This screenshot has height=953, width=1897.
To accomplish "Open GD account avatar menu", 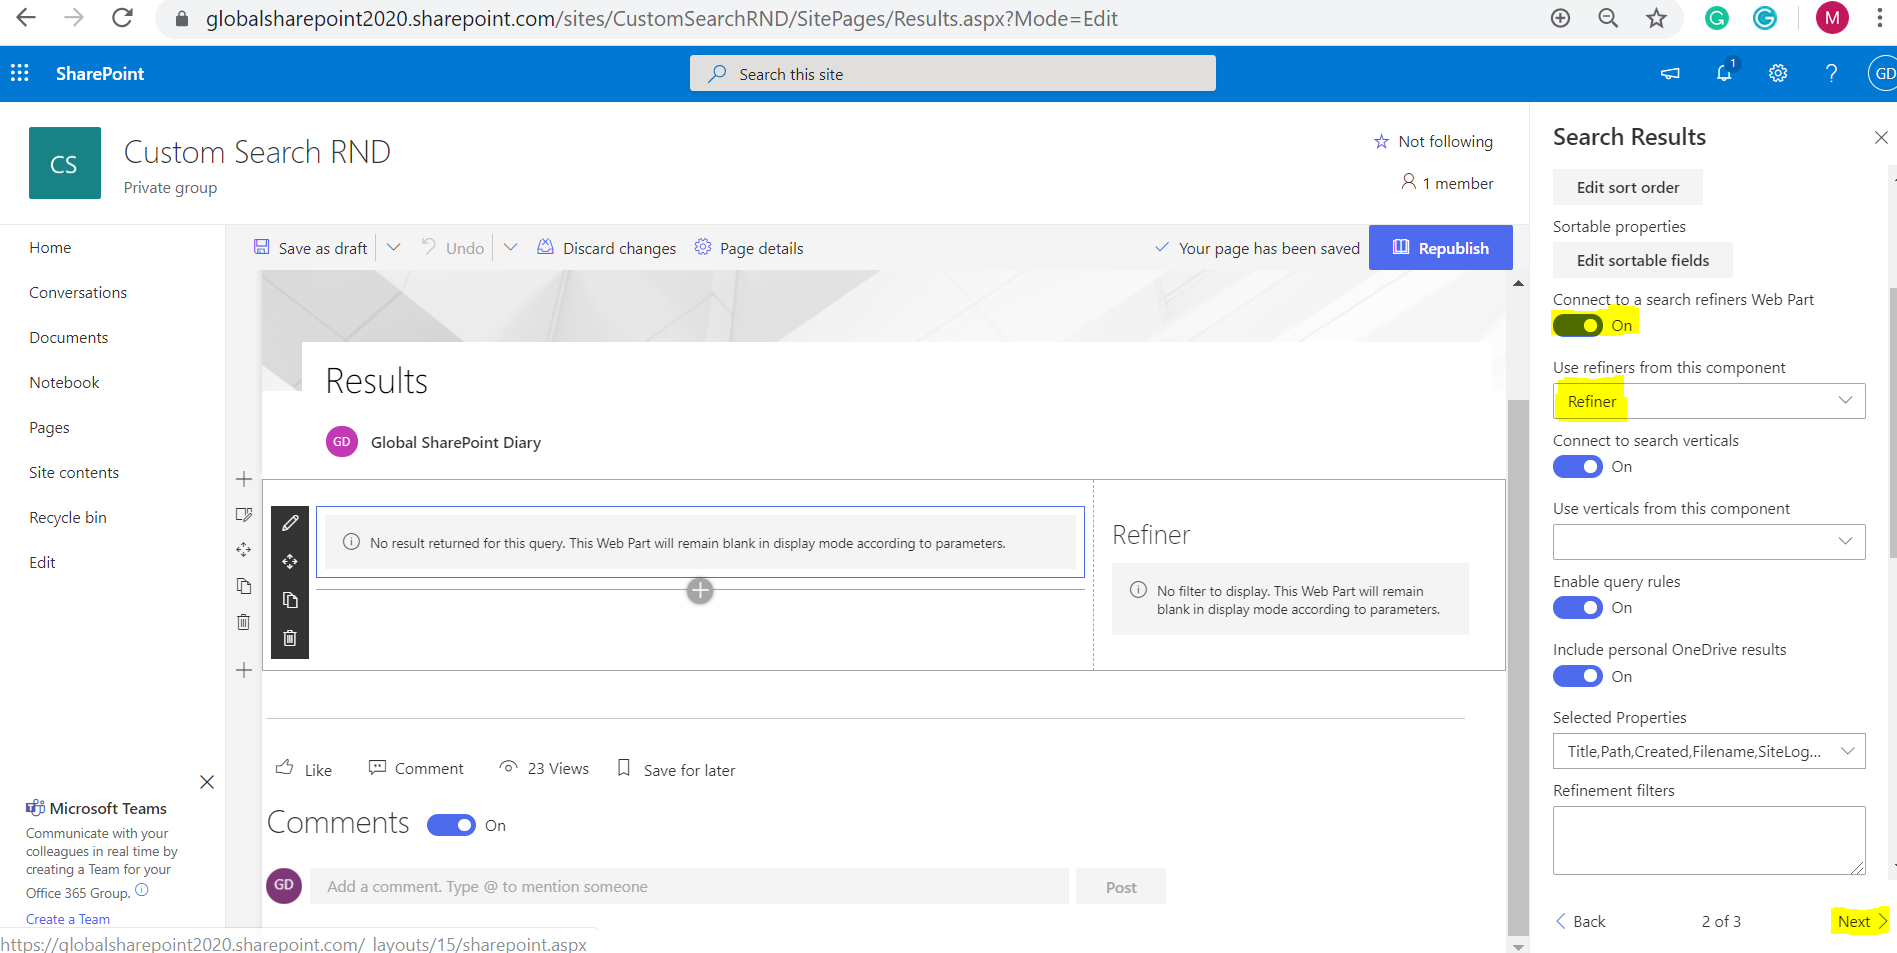I will click(x=1883, y=73).
